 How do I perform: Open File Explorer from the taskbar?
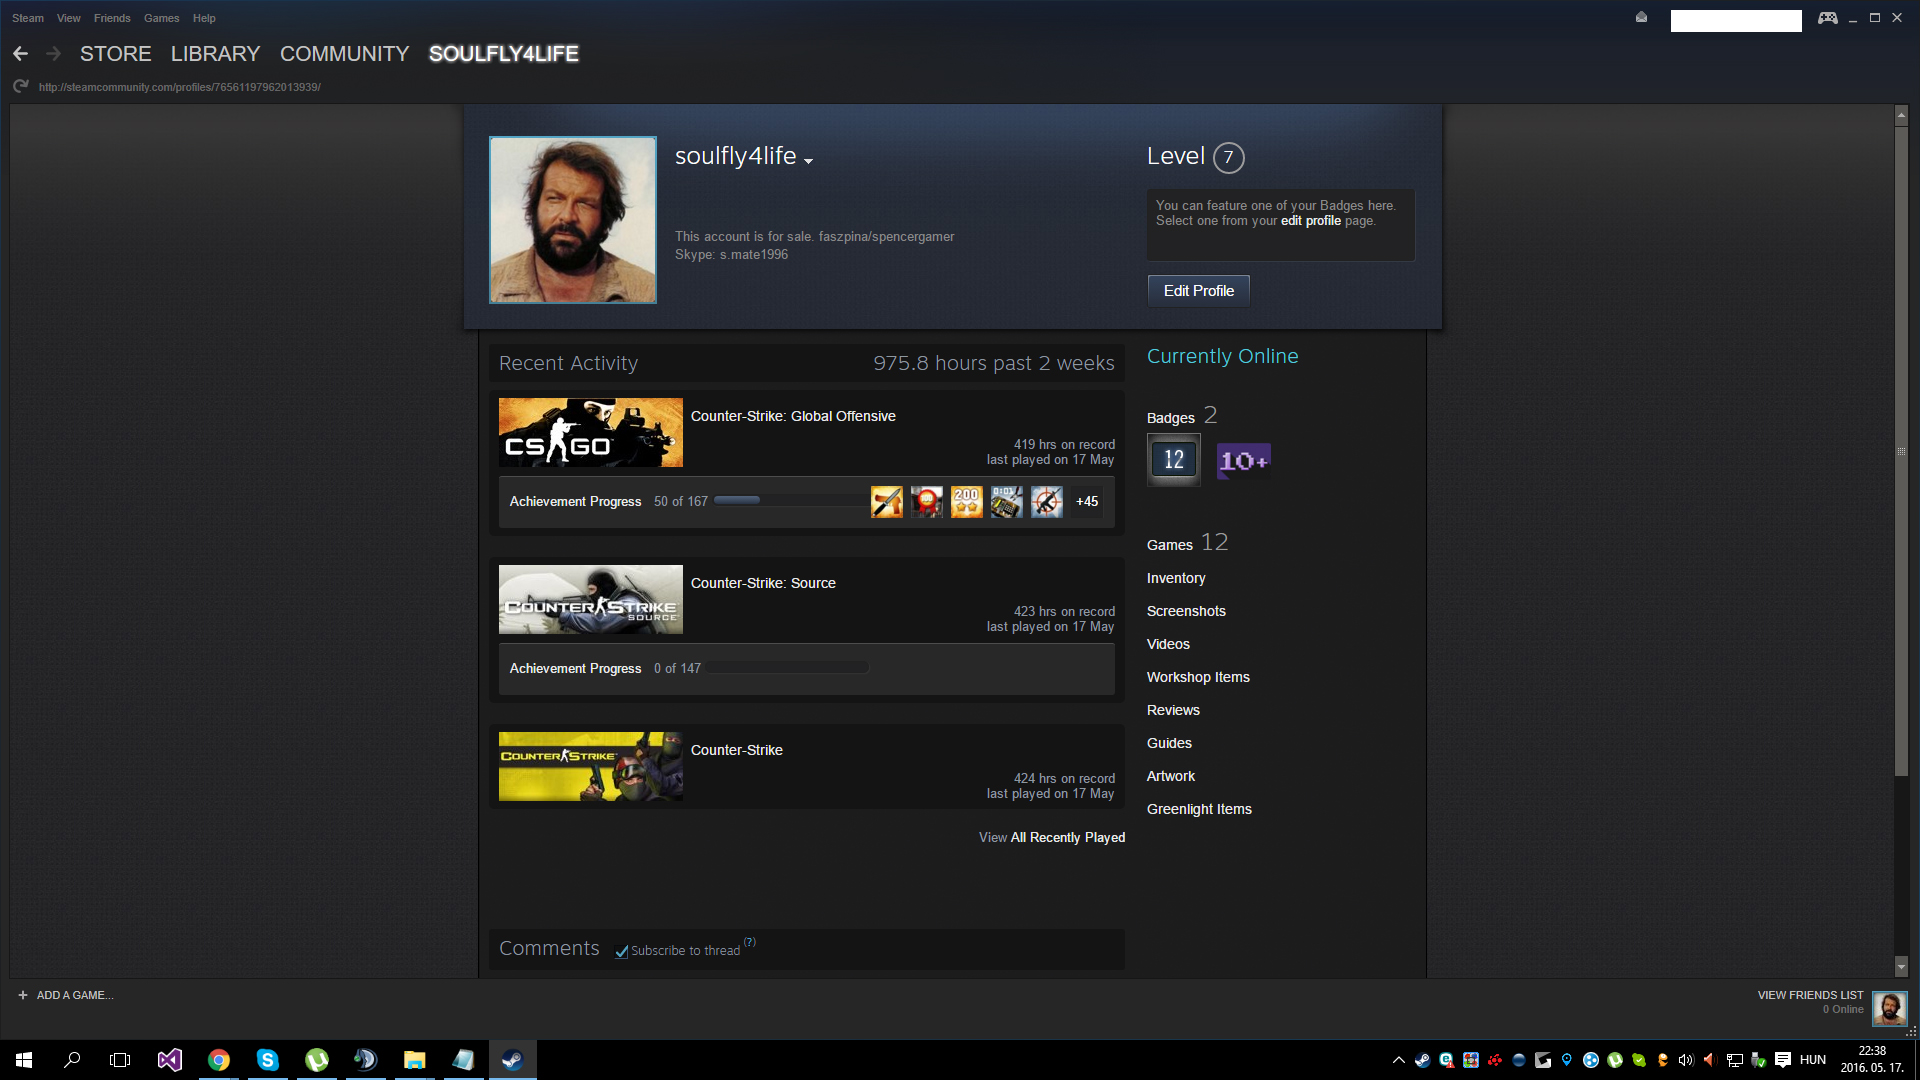click(415, 1060)
